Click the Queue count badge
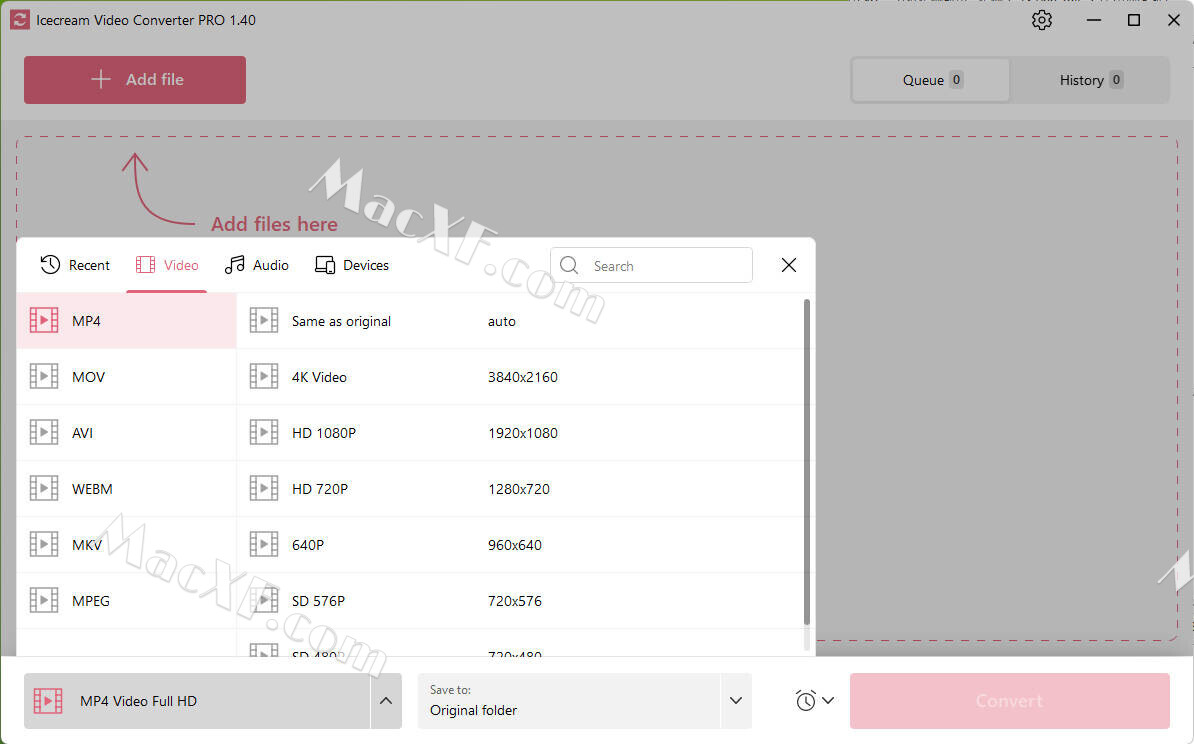This screenshot has width=1194, height=744. (x=956, y=79)
